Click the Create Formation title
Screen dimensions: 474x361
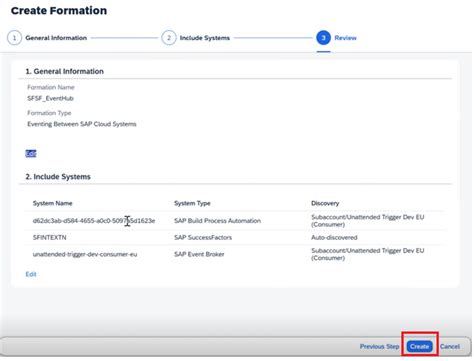pos(59,11)
